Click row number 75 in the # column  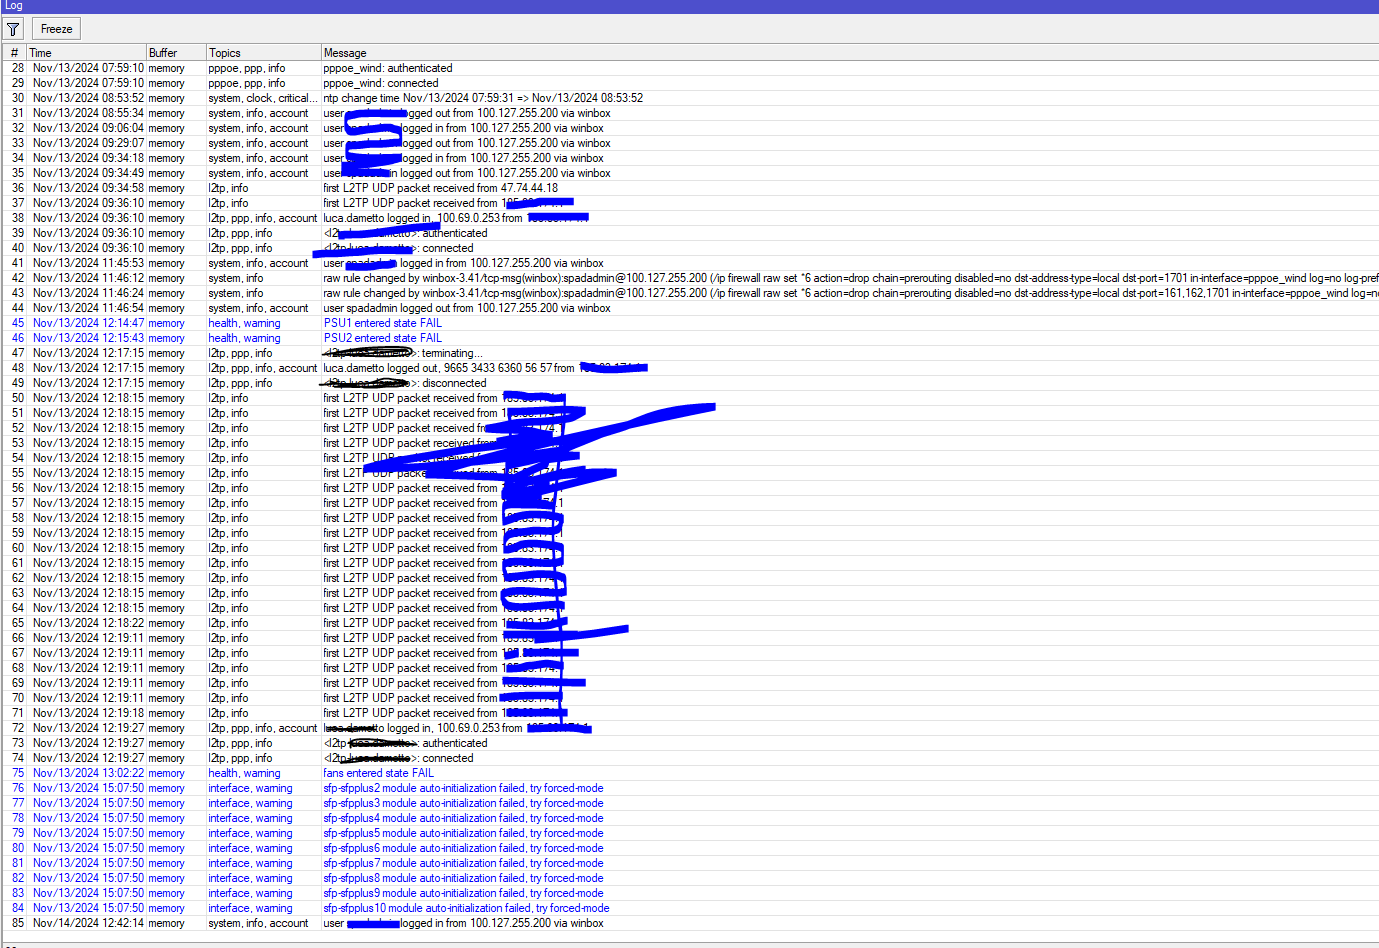18,773
